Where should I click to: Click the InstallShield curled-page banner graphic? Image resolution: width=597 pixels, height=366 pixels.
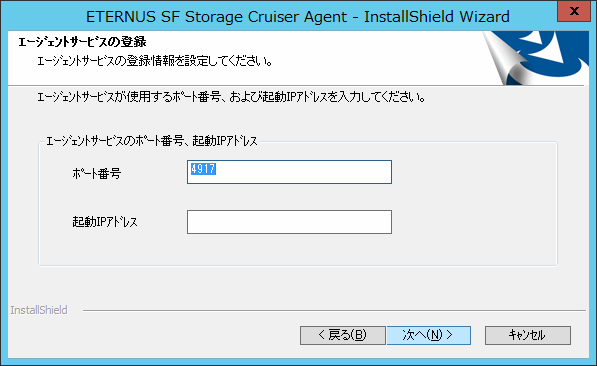(x=535, y=58)
